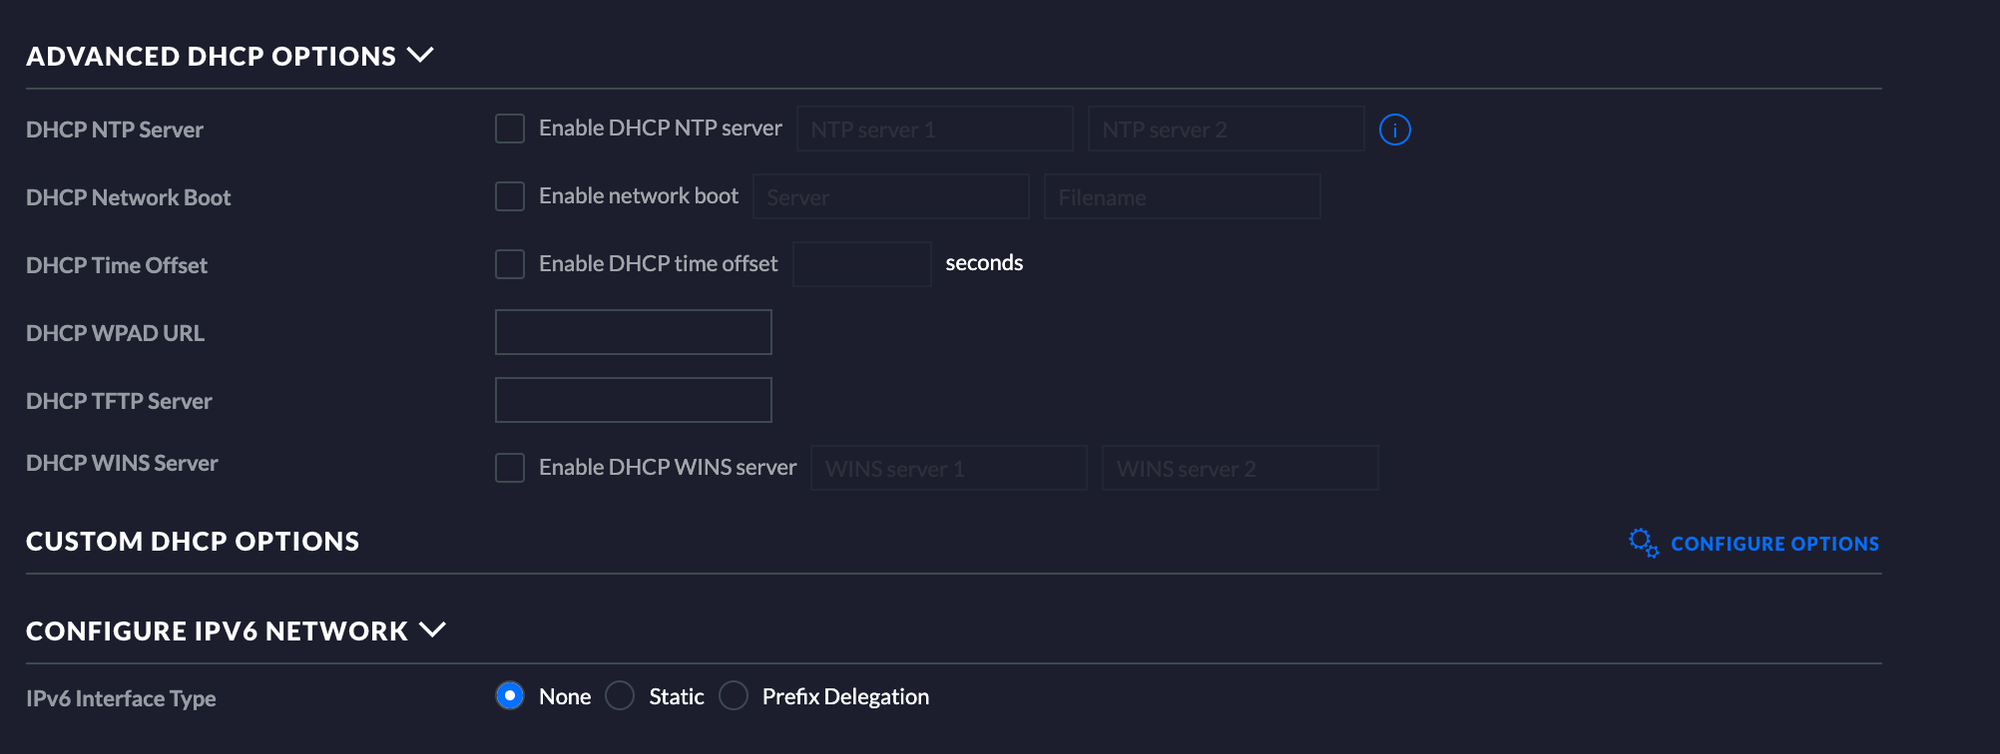This screenshot has height=754, width=2000.
Task: Click the network boot Server field
Action: pos(890,197)
